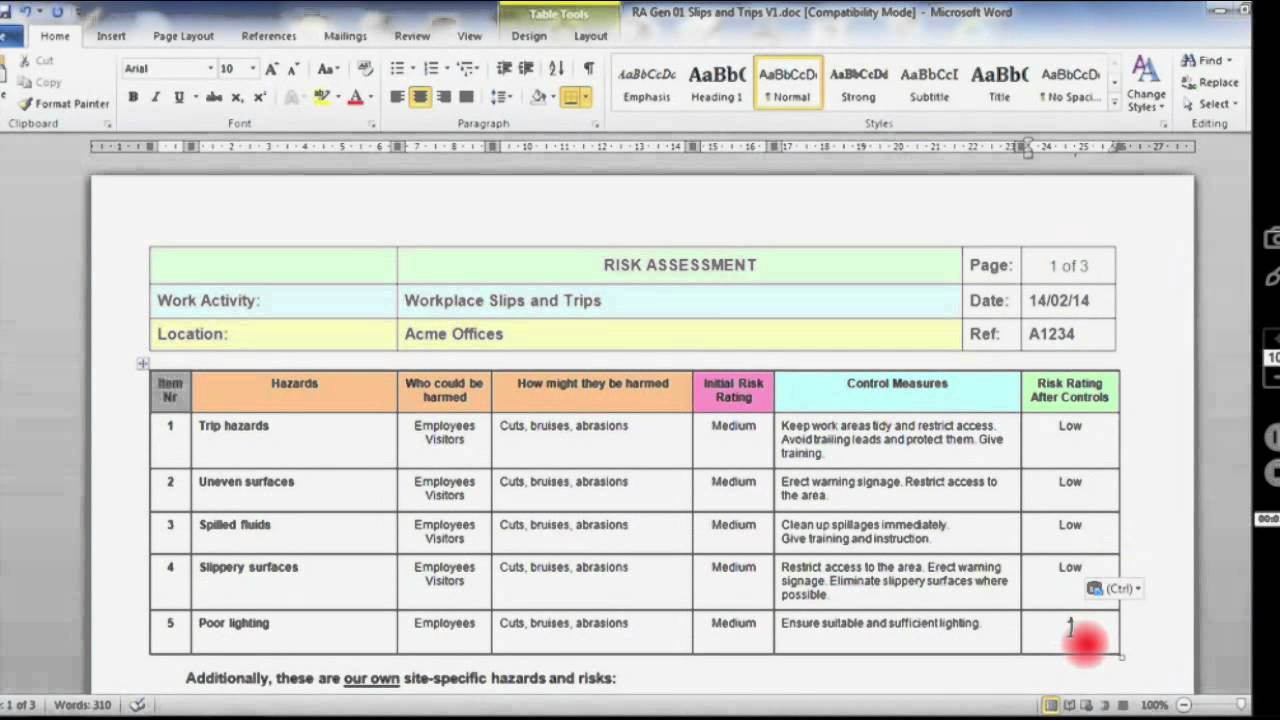Screen dimensions: 1280x720
Task: Open the Mailings tab
Action: 345,36
